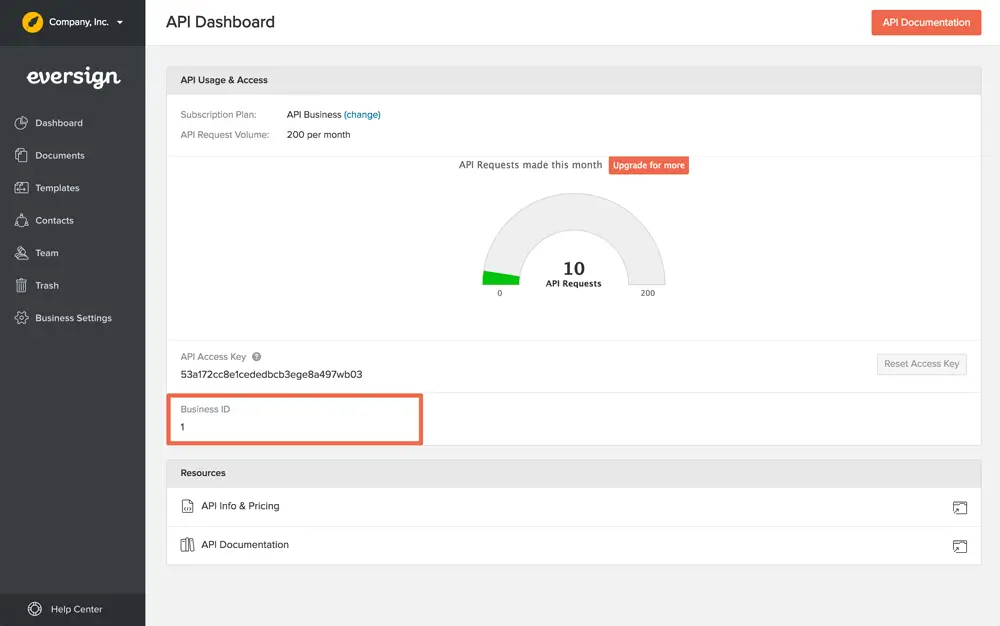Select the Business ID value 1

(182, 427)
